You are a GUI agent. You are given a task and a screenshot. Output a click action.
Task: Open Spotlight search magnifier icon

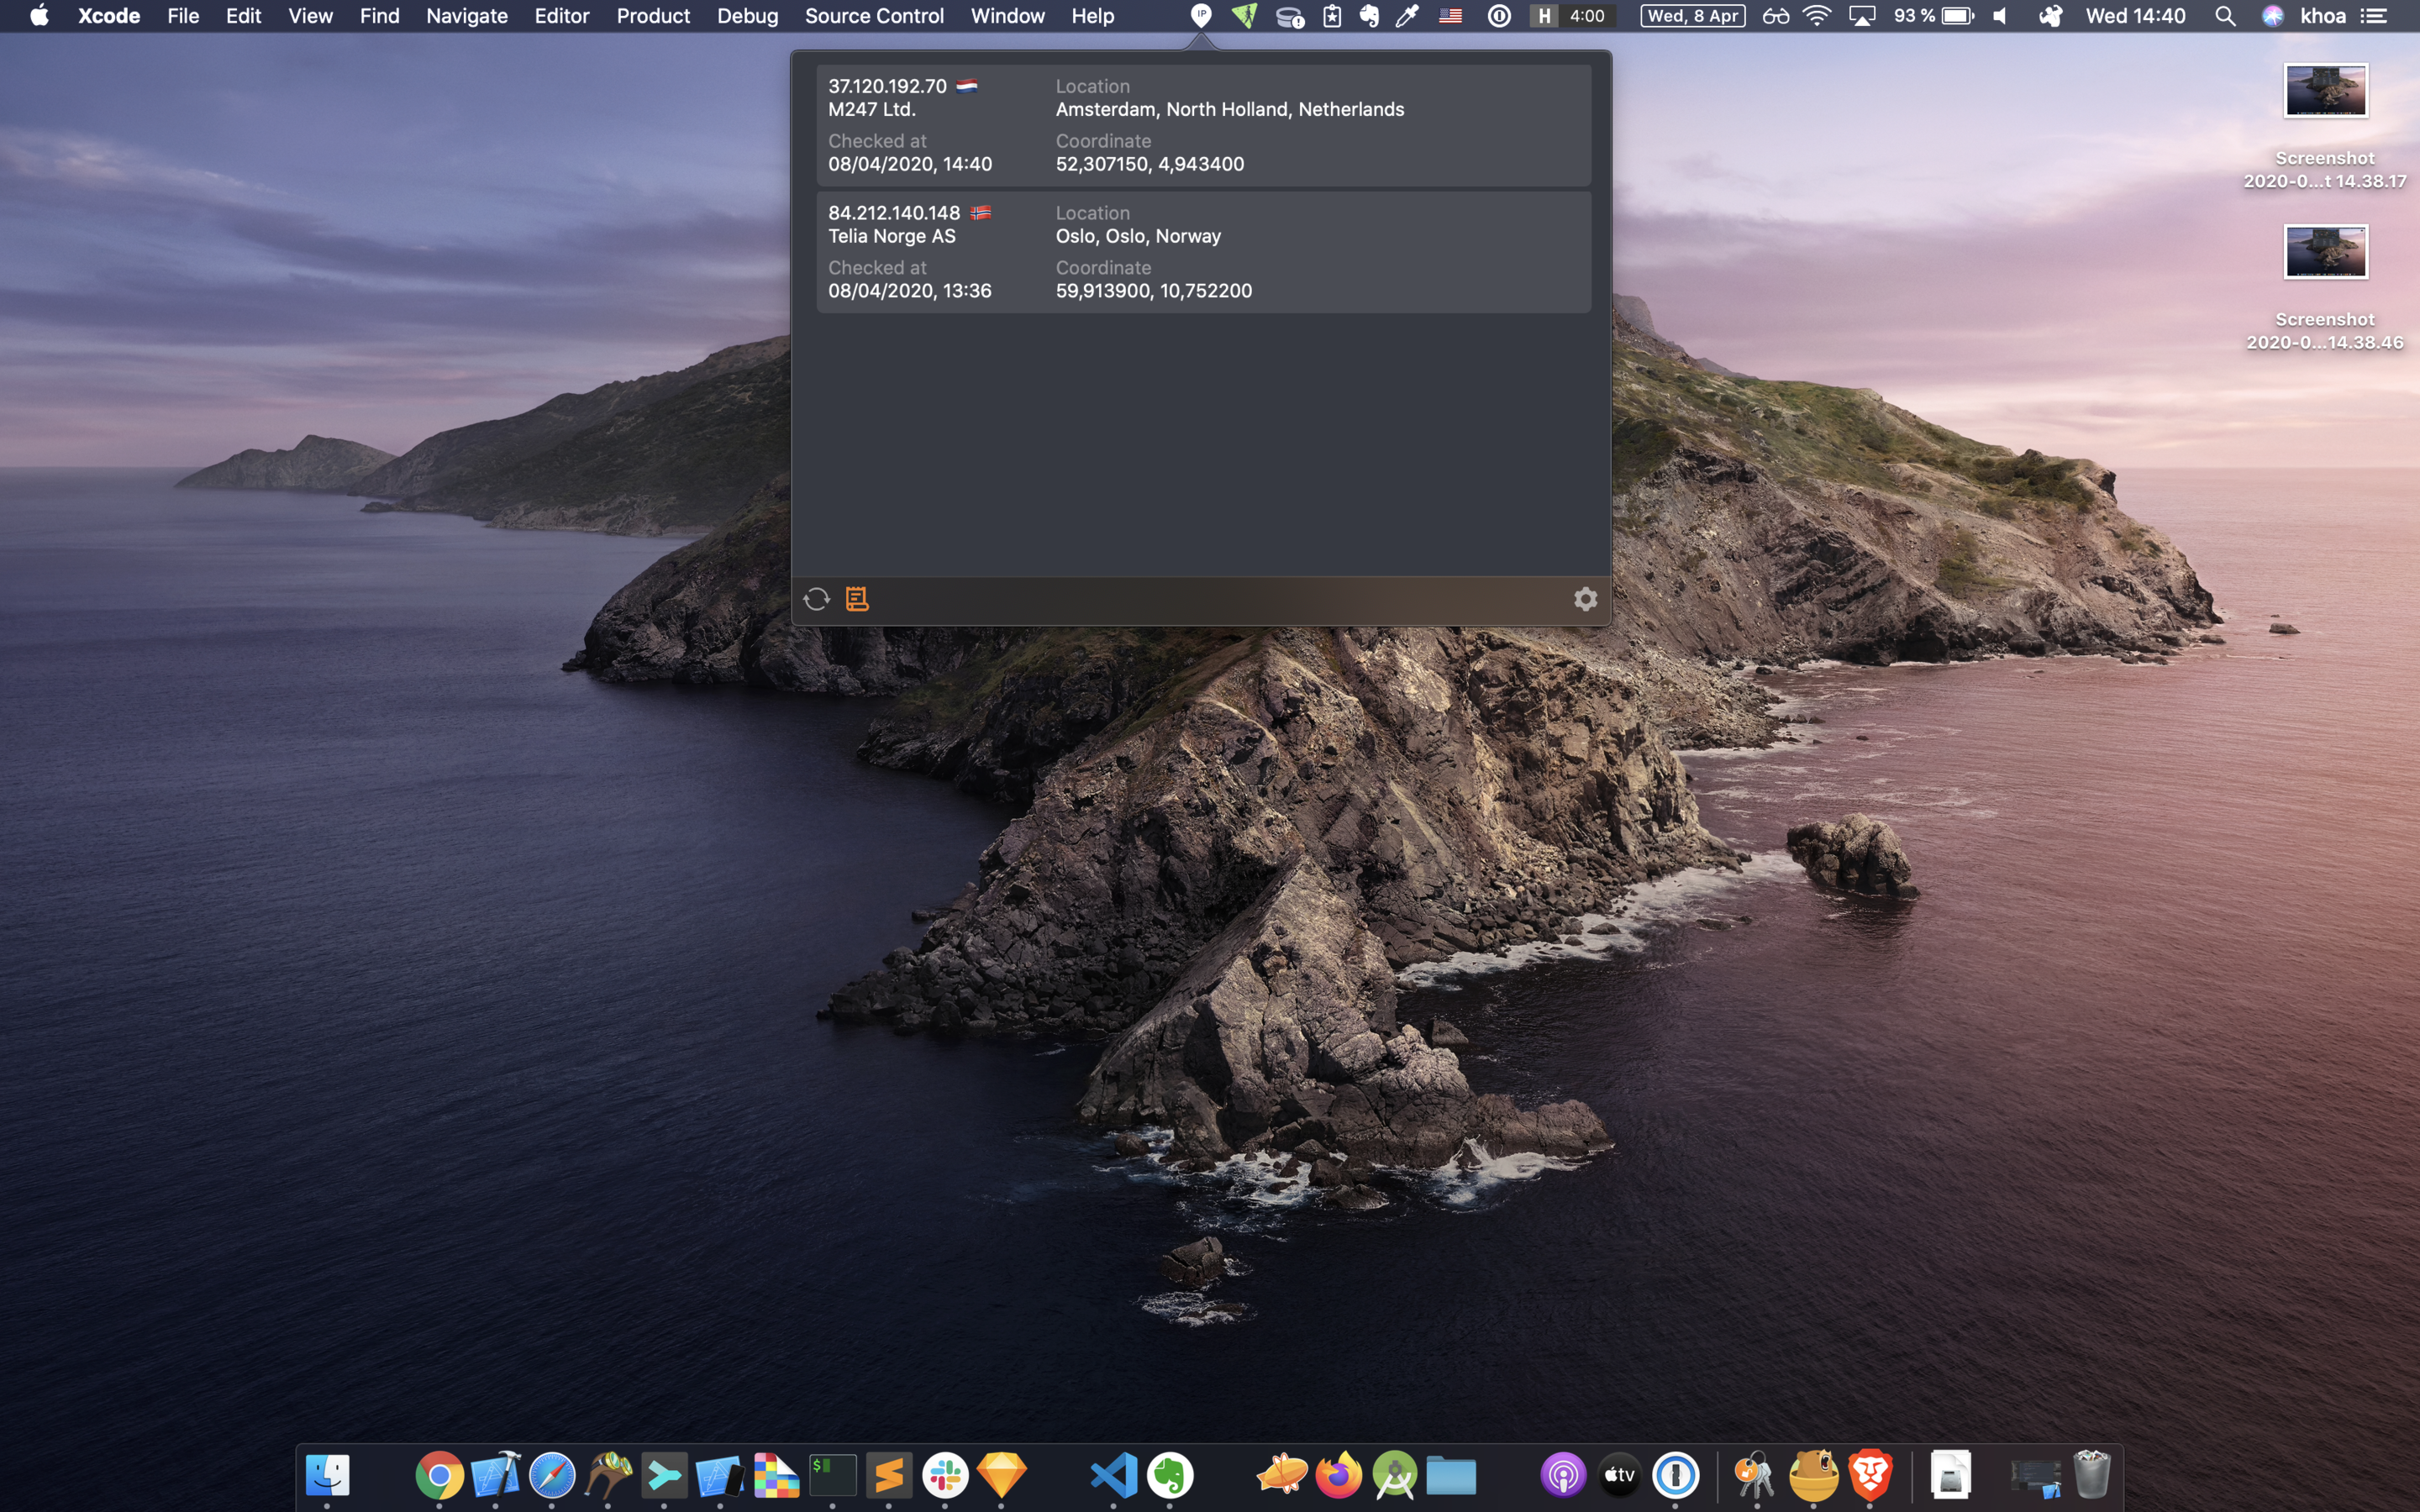tap(2225, 16)
